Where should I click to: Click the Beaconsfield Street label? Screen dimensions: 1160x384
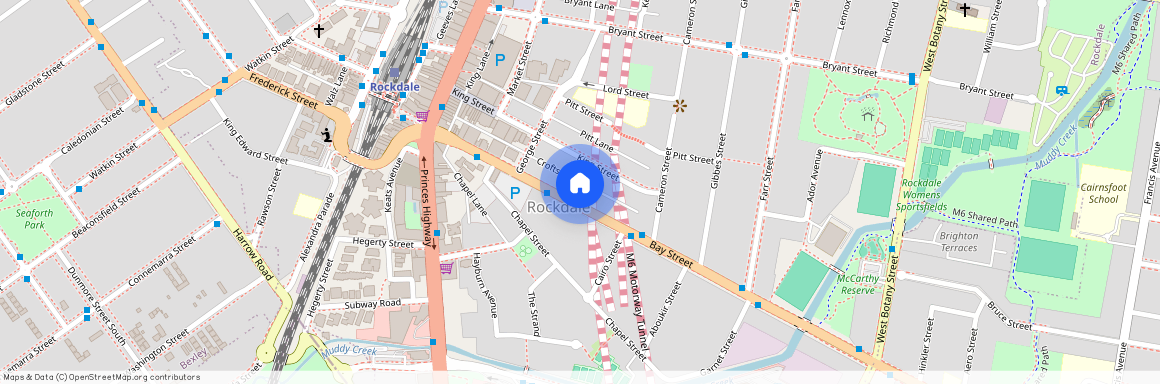pyautogui.click(x=106, y=214)
